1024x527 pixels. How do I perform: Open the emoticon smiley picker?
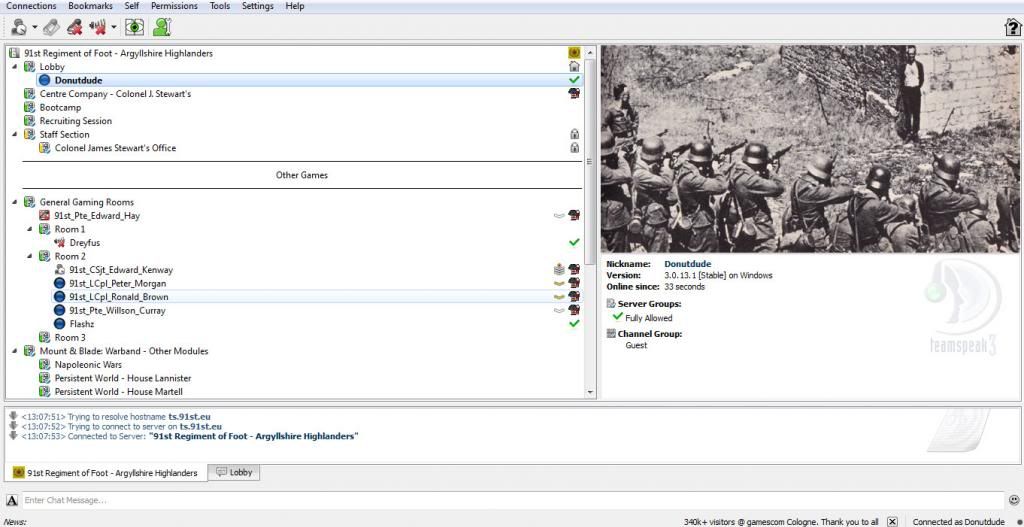point(1013,500)
